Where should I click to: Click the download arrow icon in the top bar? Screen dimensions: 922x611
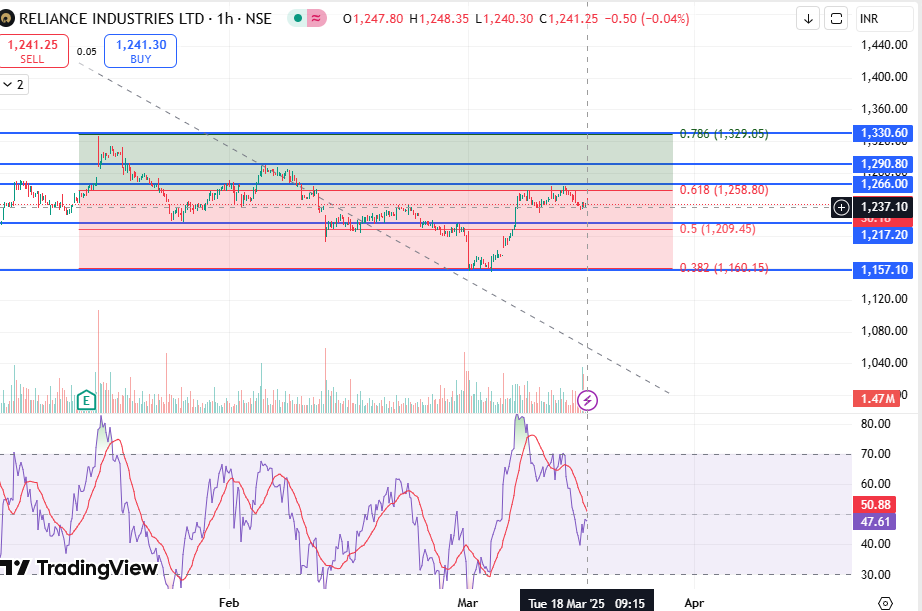808,19
